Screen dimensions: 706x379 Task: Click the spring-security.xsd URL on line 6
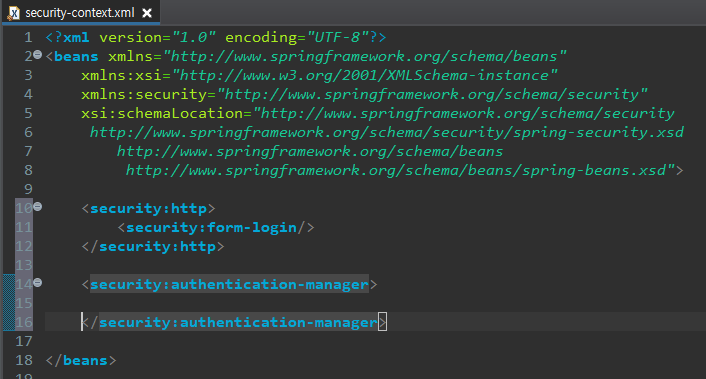click(x=387, y=132)
